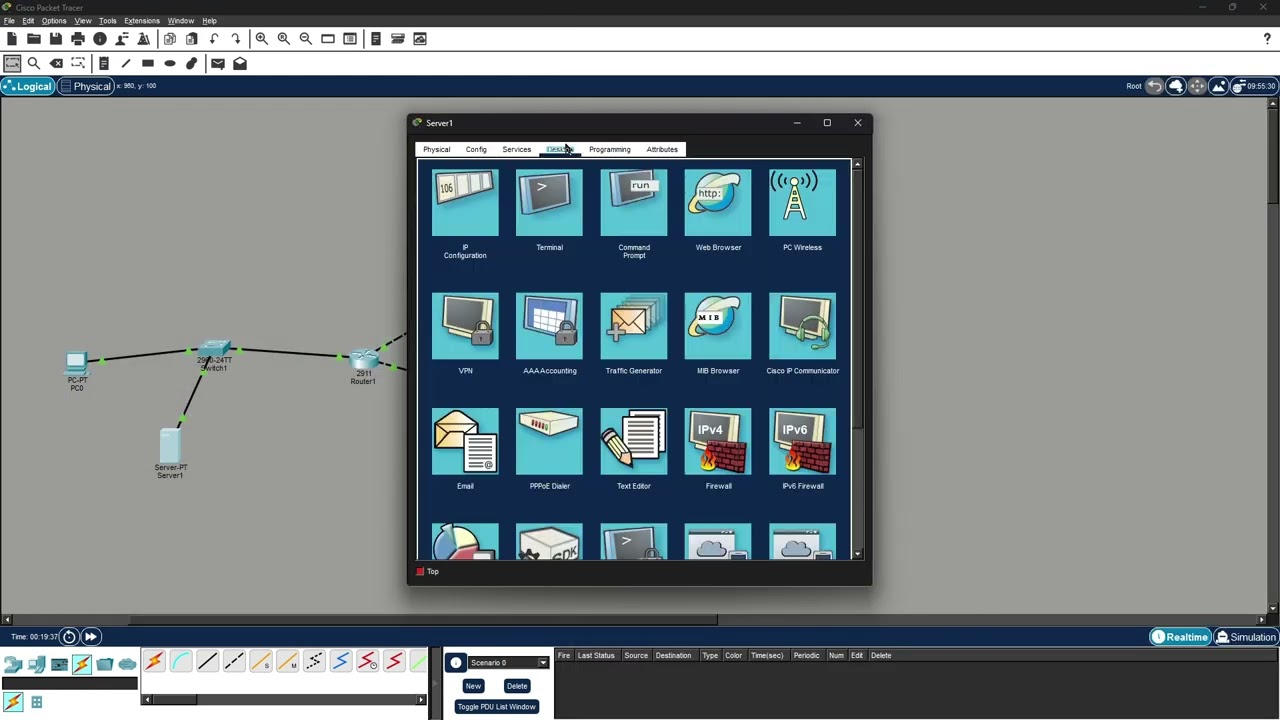1280x720 pixels.
Task: Open the Email client icon
Action: coord(465,442)
